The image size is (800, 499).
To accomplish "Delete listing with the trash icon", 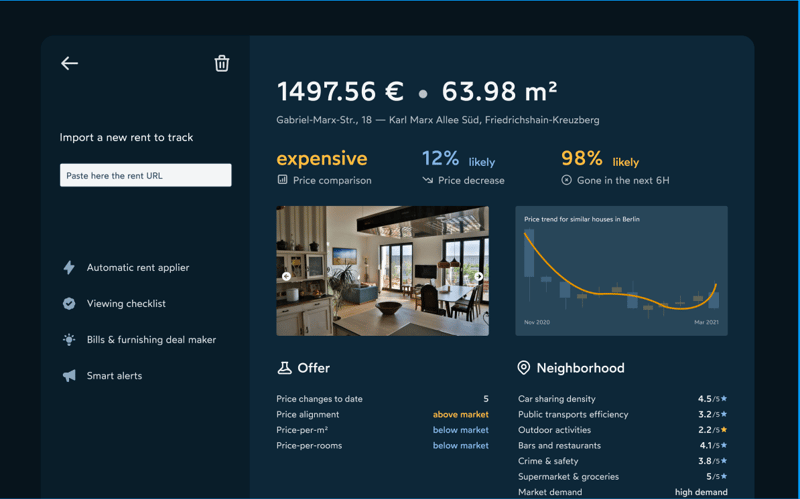I will pos(222,63).
